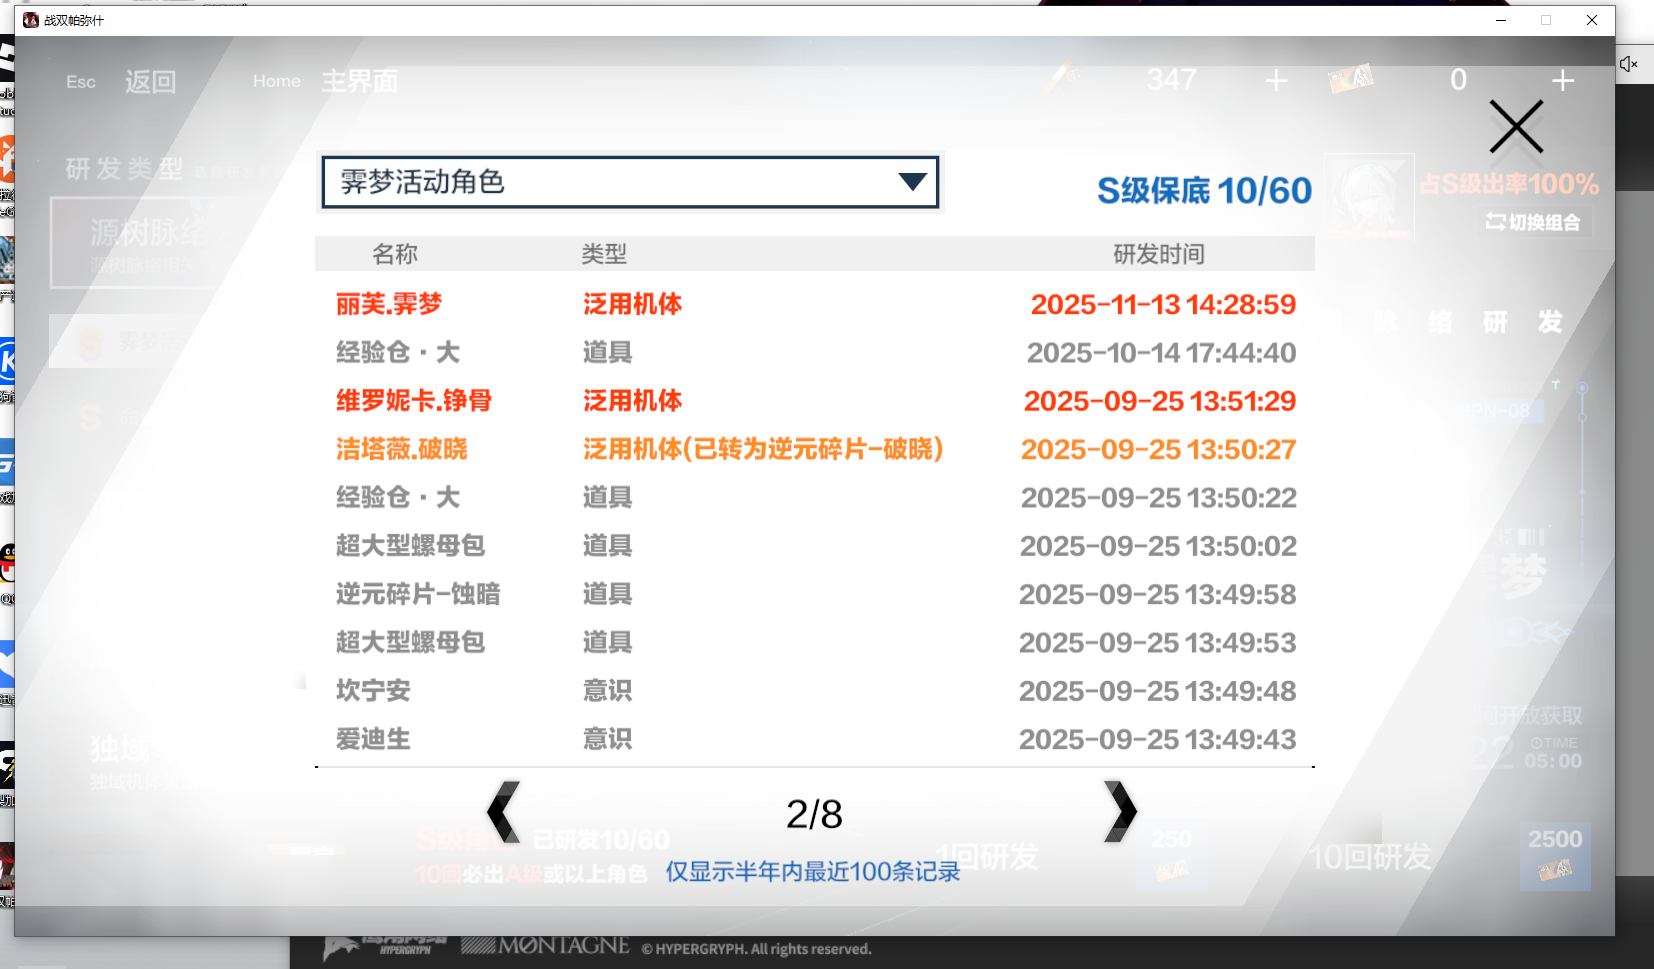
Task: Click the game's icon in the title bar
Action: [31, 20]
